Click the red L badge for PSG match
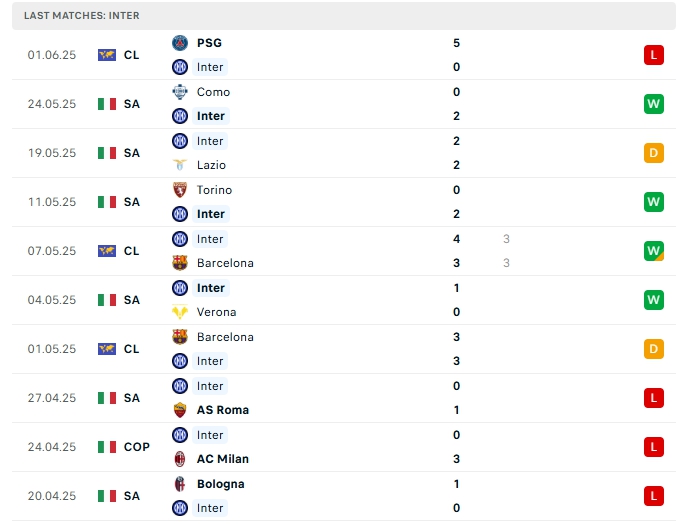 [x=654, y=55]
